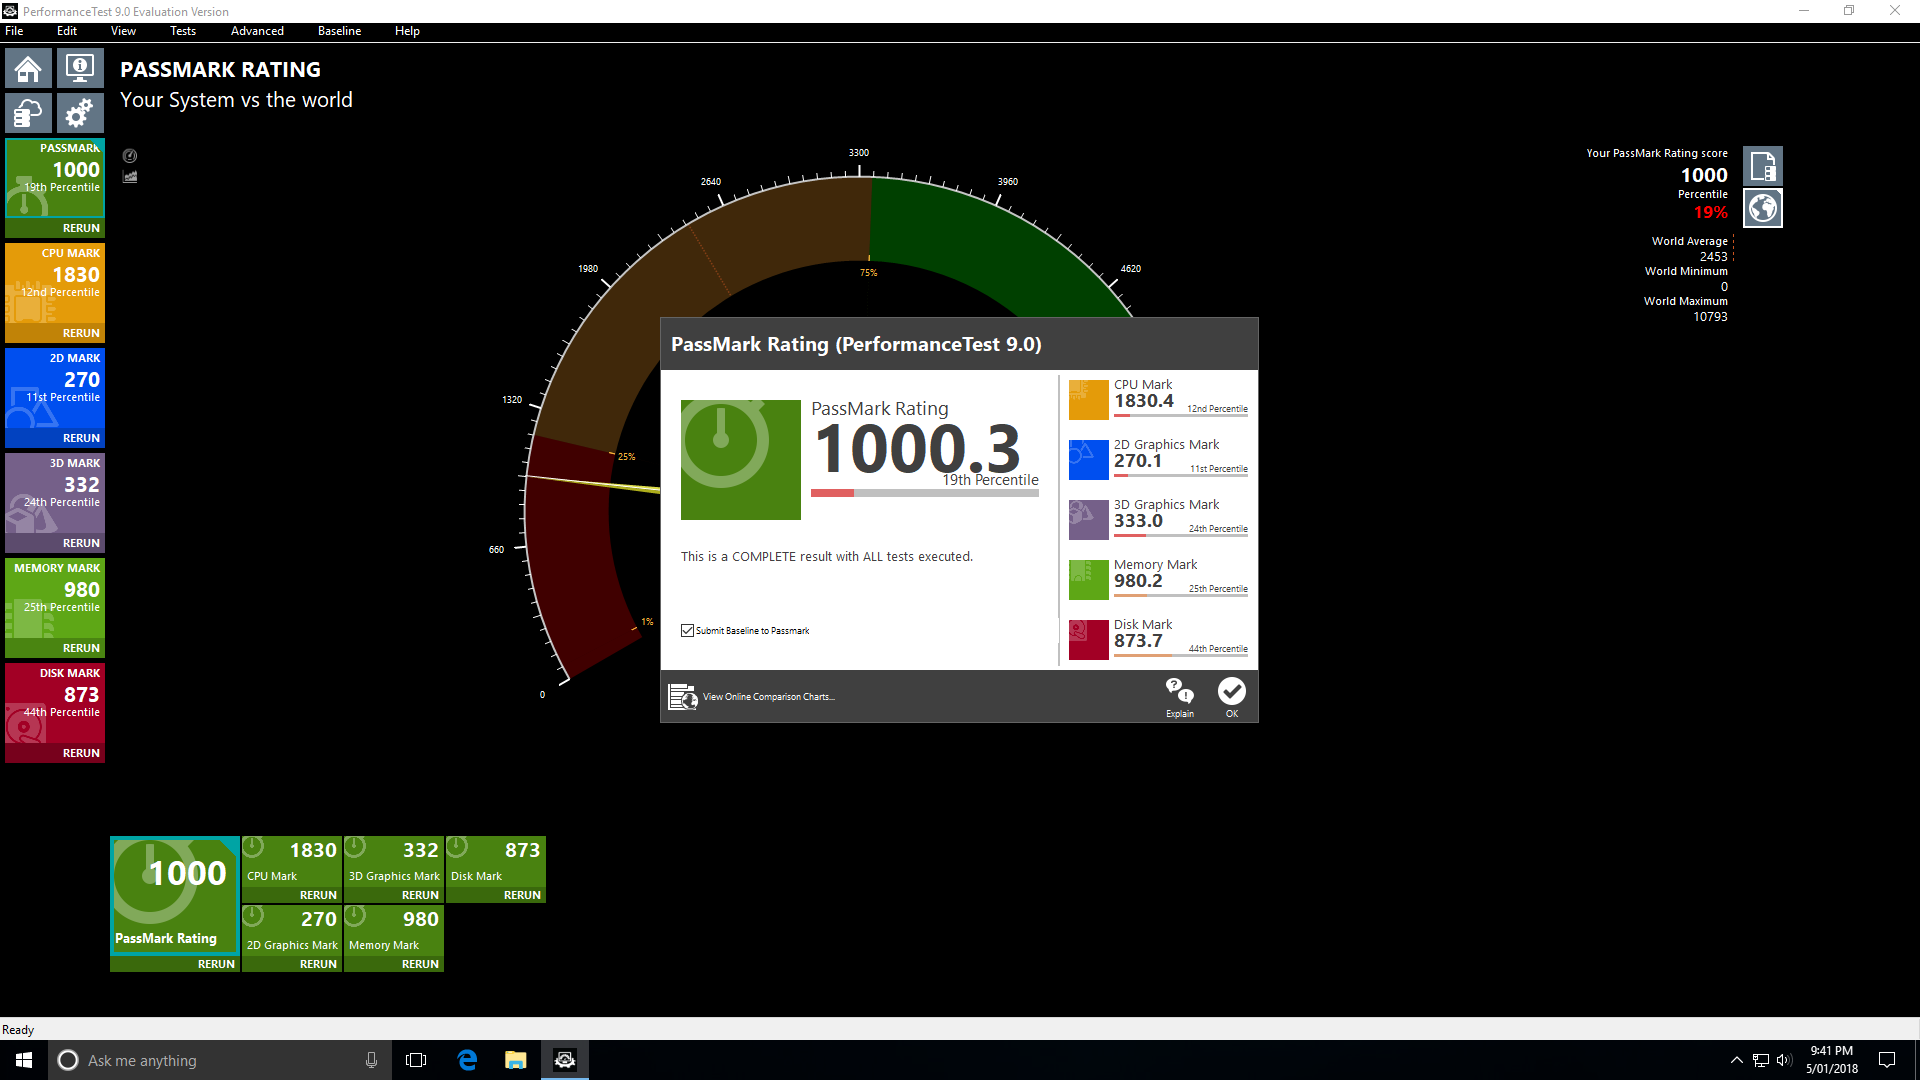This screenshot has width=1920, height=1080.
Task: Toggle Submit Baseline to Passmark checkbox
Action: click(x=687, y=631)
